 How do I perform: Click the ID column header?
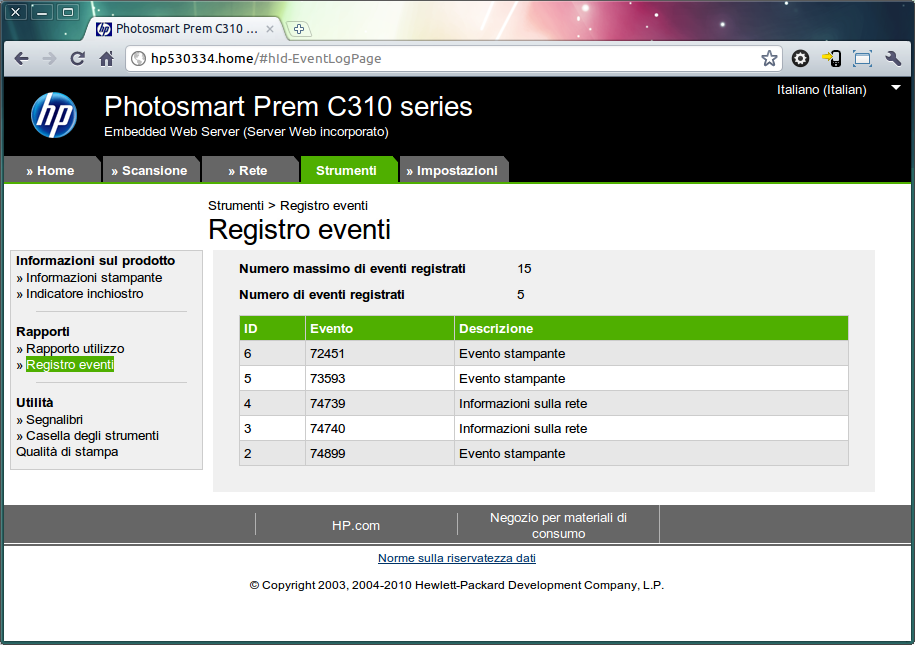273,329
